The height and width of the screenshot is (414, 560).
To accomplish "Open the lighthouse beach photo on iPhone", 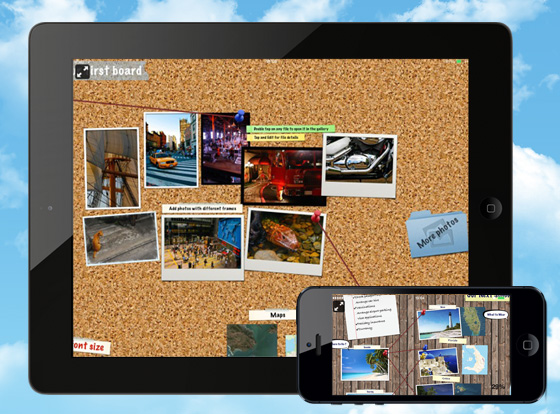I will click(440, 324).
